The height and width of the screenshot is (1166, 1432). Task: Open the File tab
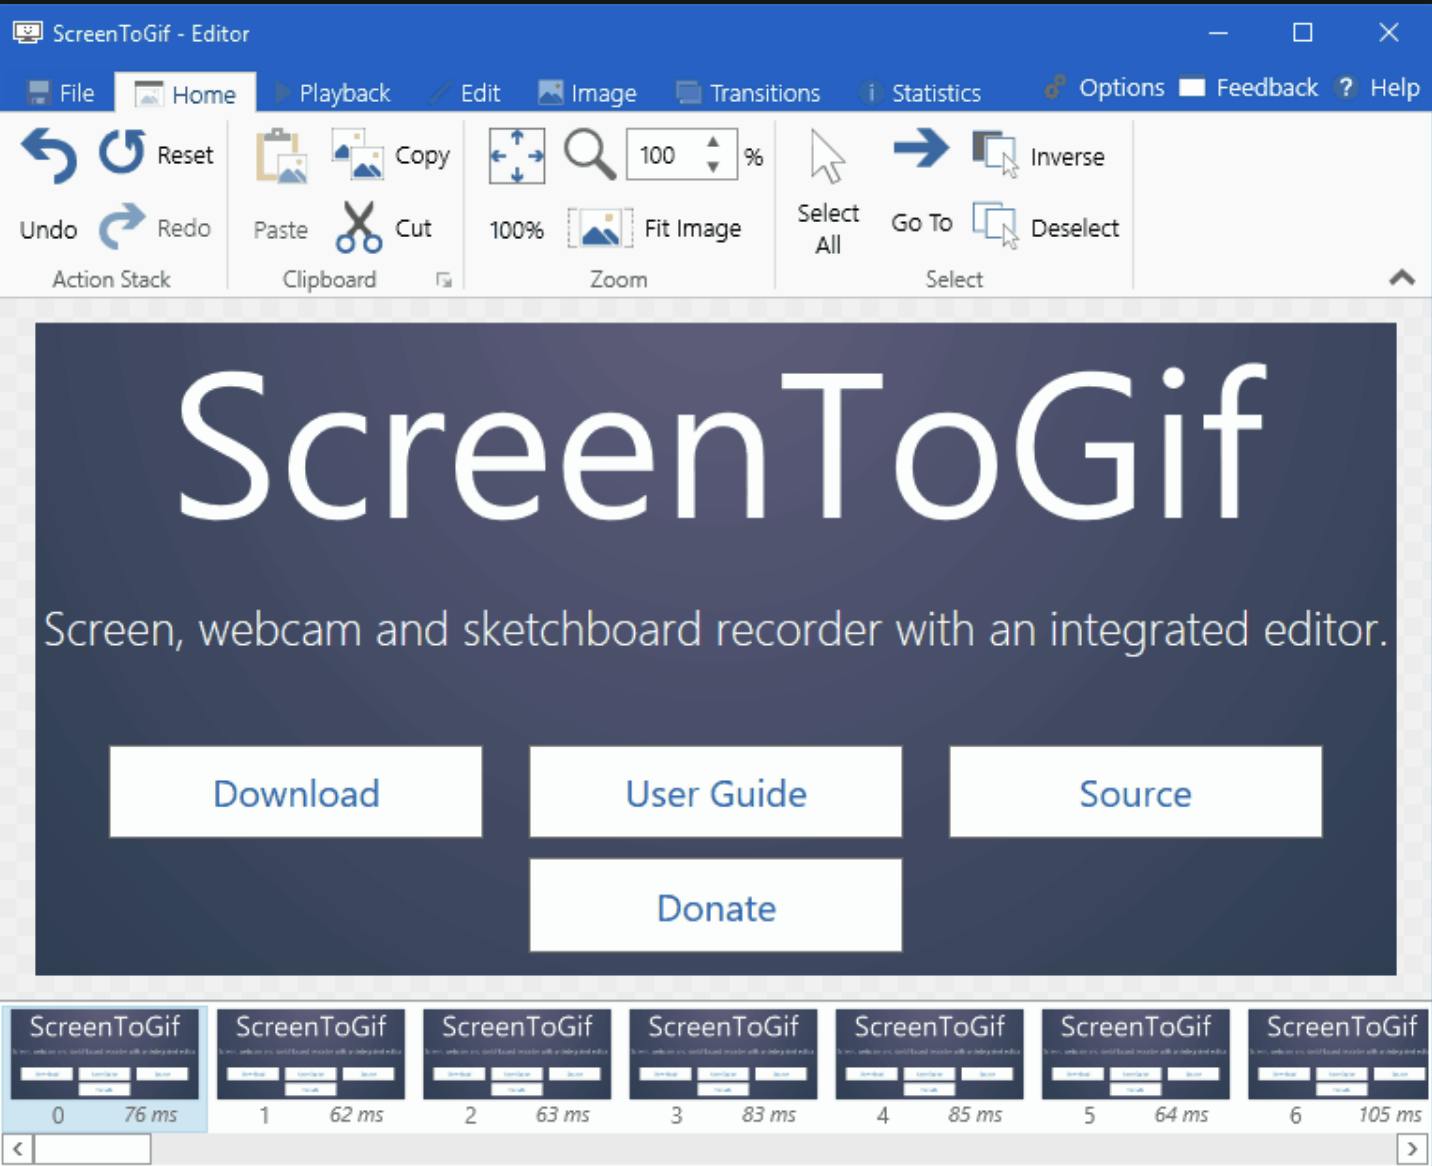point(62,93)
